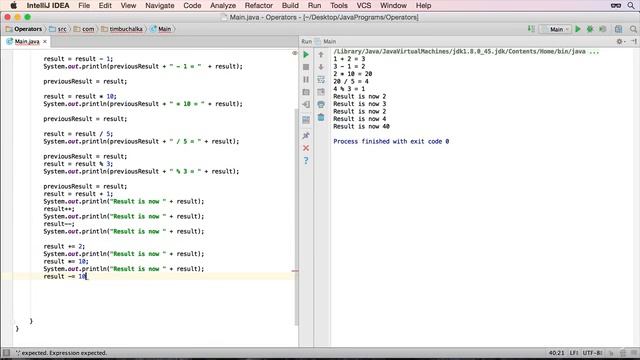
Task: Toggle soft-wrap in the Run console
Action: pyautogui.click(x=321, y=80)
